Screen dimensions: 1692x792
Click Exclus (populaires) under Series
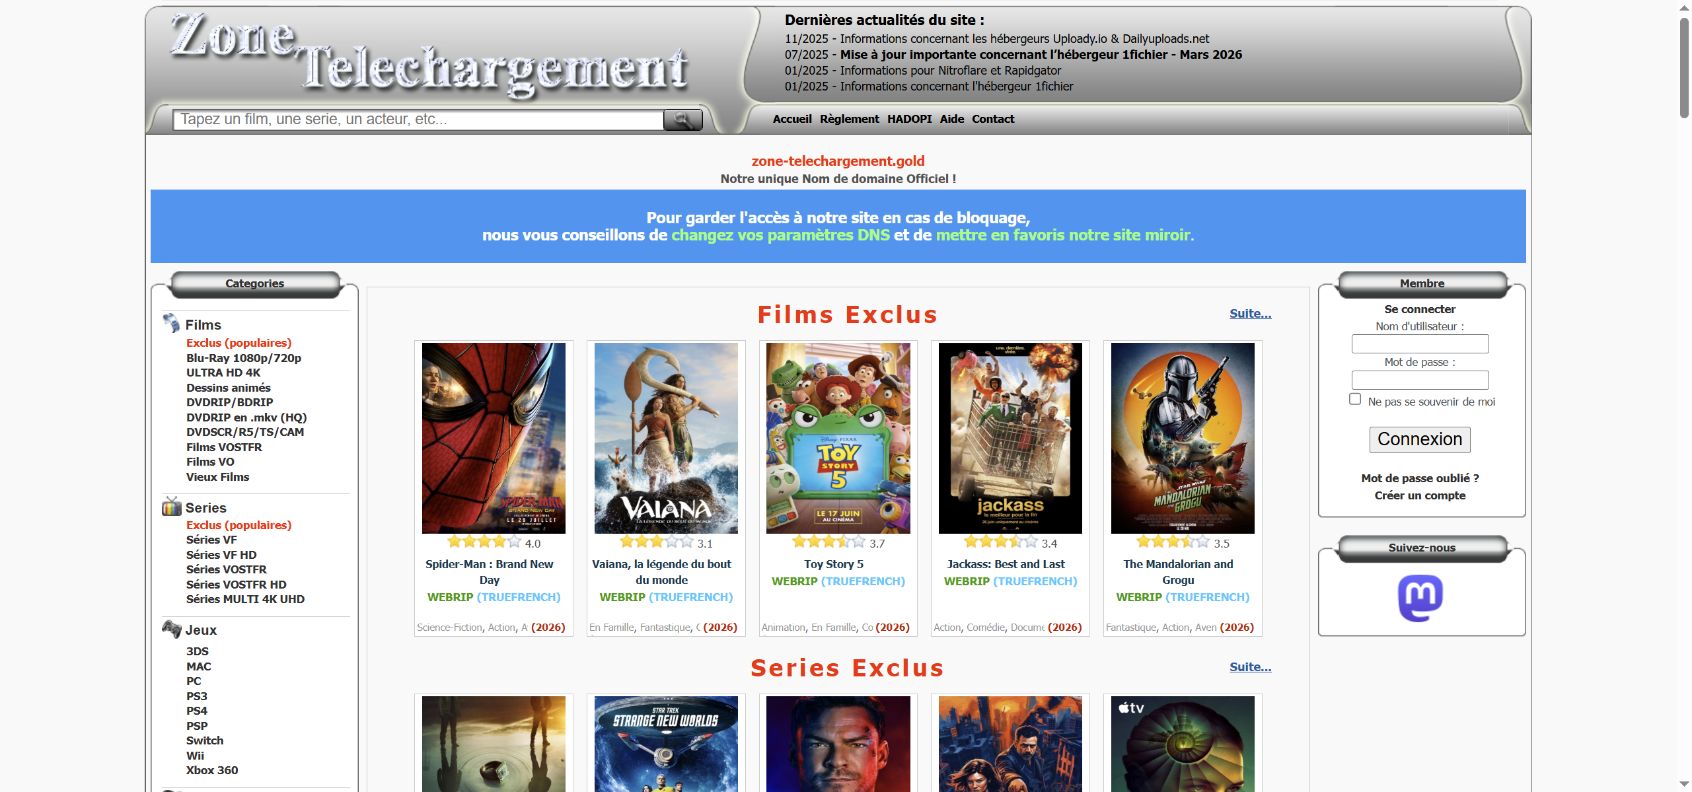coord(238,525)
